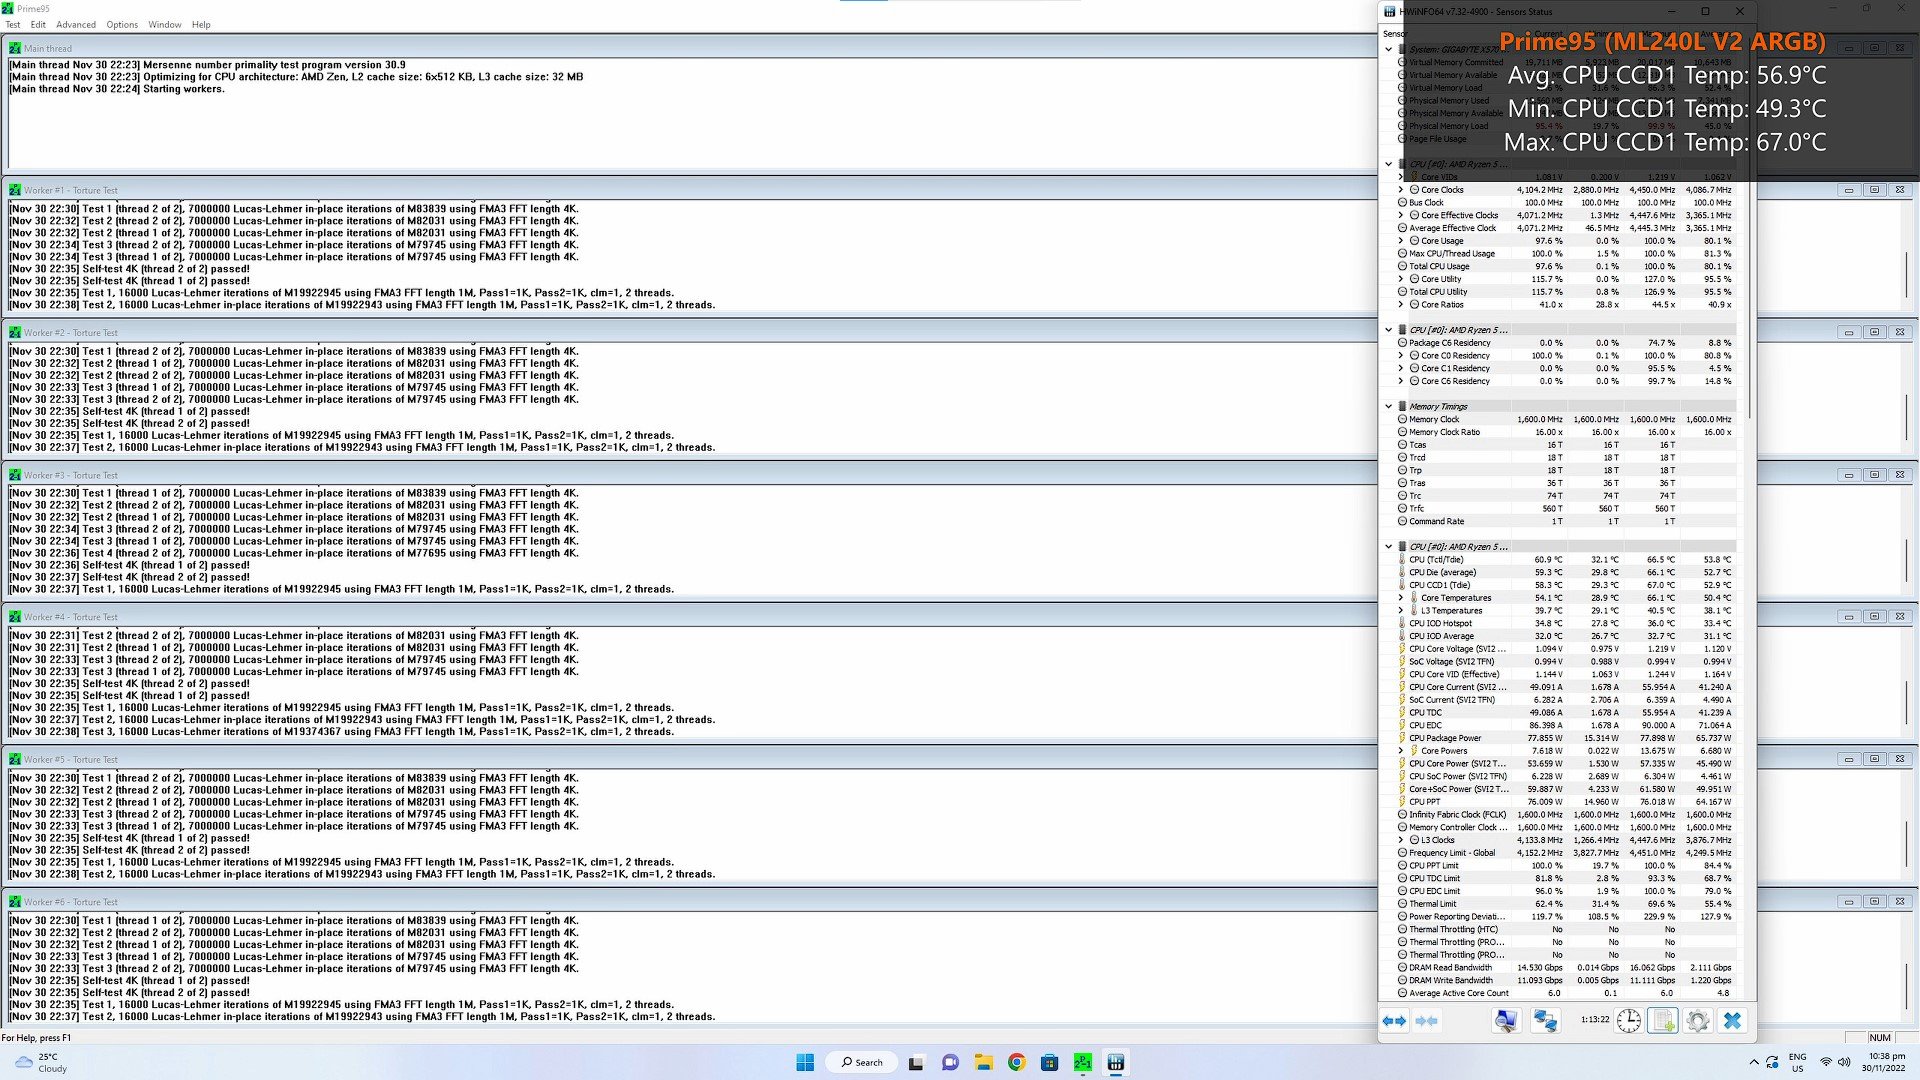The width and height of the screenshot is (1920, 1080).
Task: Open the Advanced menu in Prime95
Action: (x=76, y=25)
